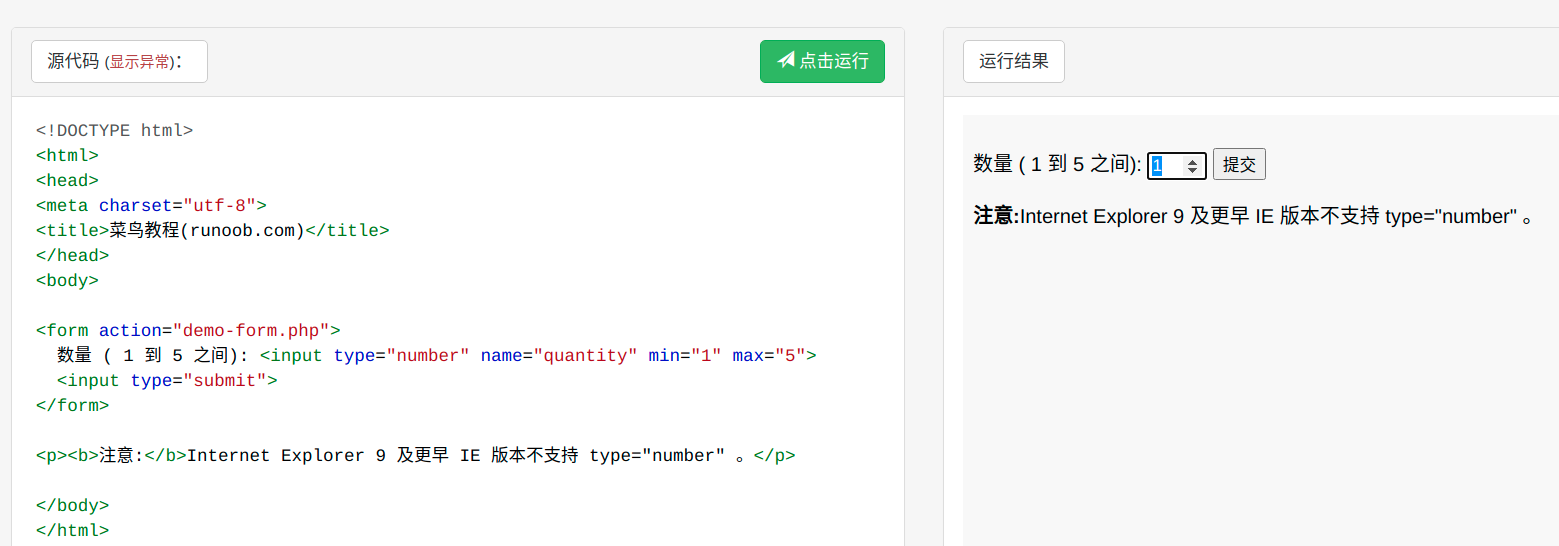Viewport: 1559px width, 546px height.
Task: Open the 源代码 source code label button
Action: (x=119, y=61)
